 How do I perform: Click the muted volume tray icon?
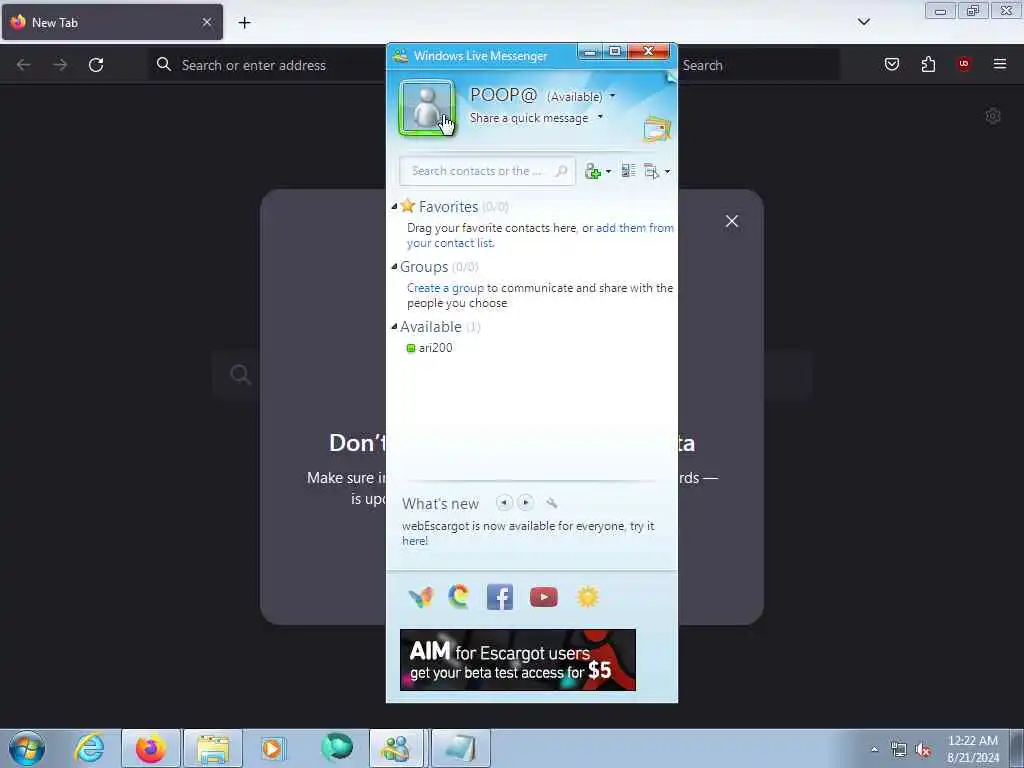[x=923, y=750]
